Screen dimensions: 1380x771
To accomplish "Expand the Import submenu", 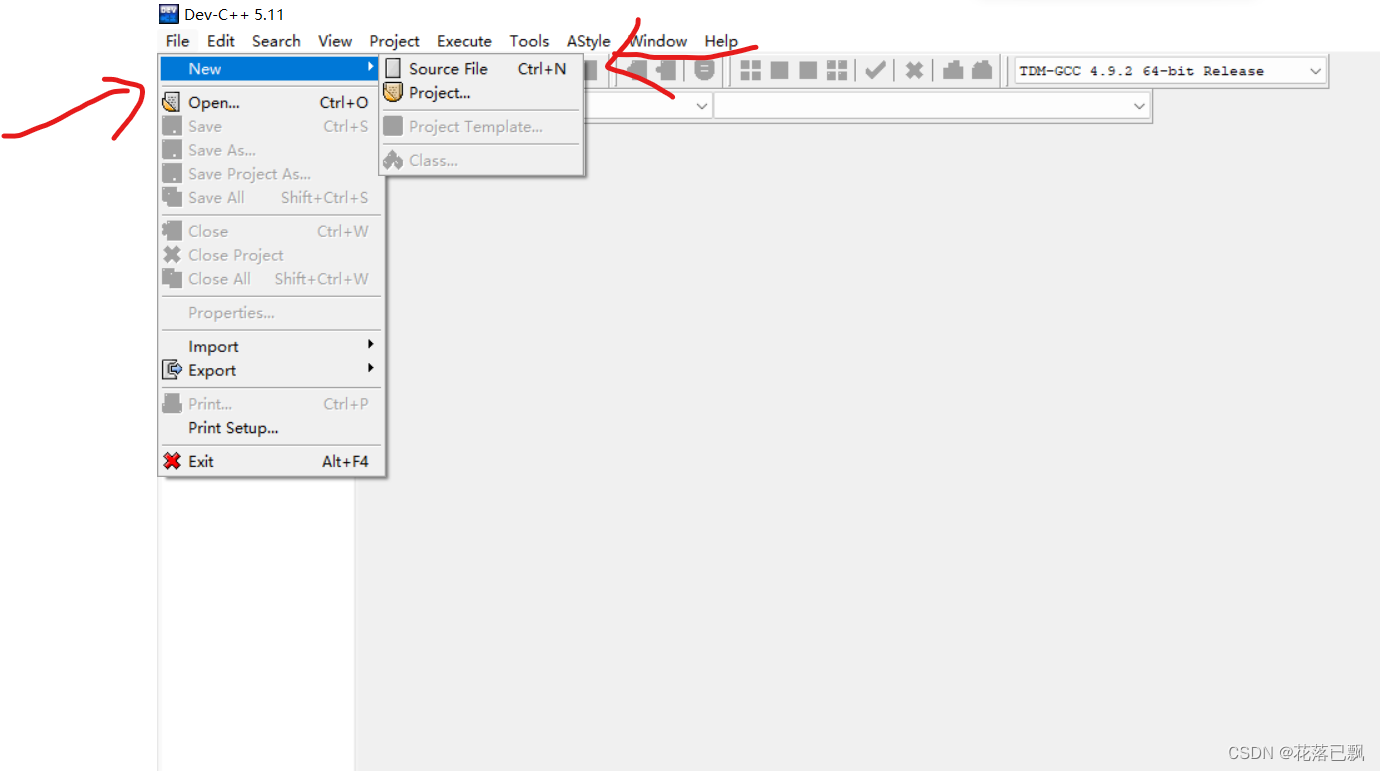I will 271,346.
